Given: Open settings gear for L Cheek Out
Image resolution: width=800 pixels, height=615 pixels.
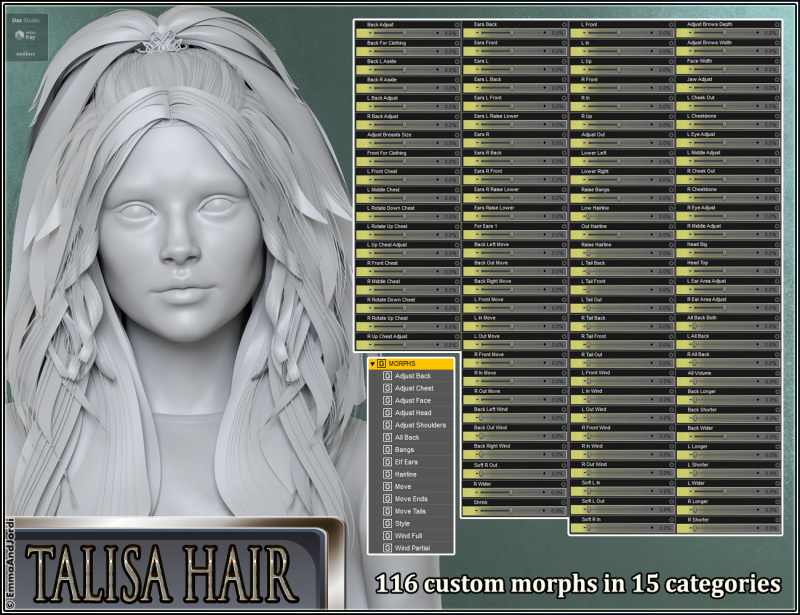Looking at the screenshot, I should coord(778,97).
